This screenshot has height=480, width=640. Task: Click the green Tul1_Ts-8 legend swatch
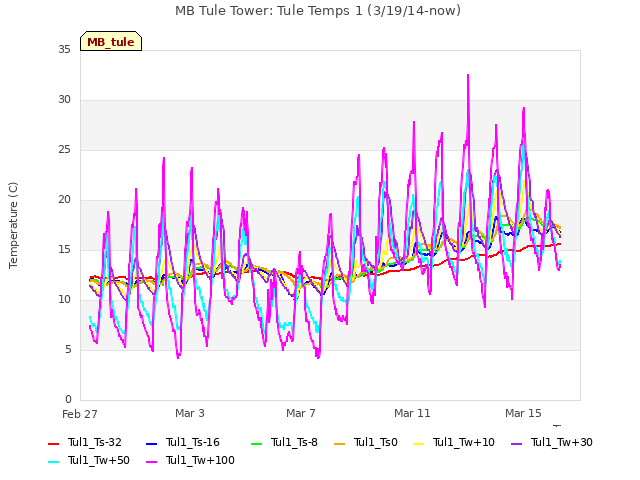point(256,444)
